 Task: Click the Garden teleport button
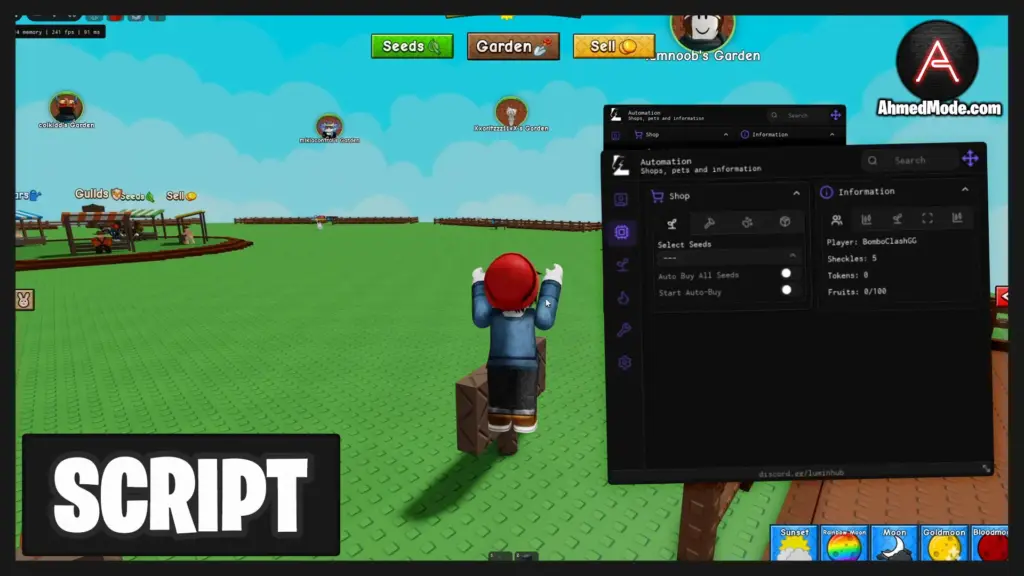[x=513, y=46]
